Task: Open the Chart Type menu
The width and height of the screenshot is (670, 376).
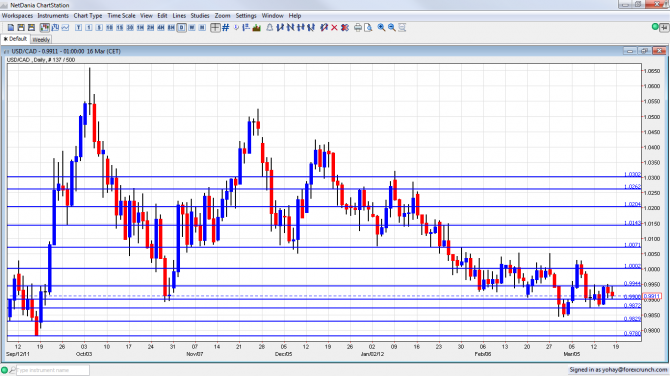Action: pyautogui.click(x=88, y=16)
